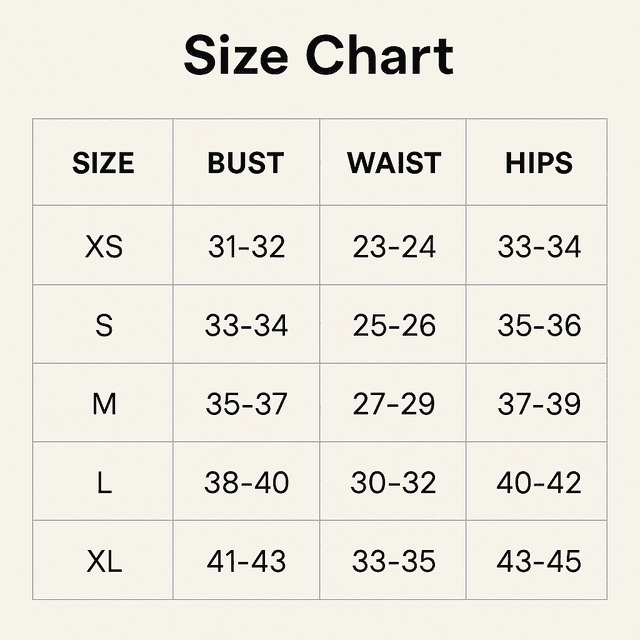The height and width of the screenshot is (640, 640).
Task: Select bust measurement 38-40
Action: [x=246, y=483]
